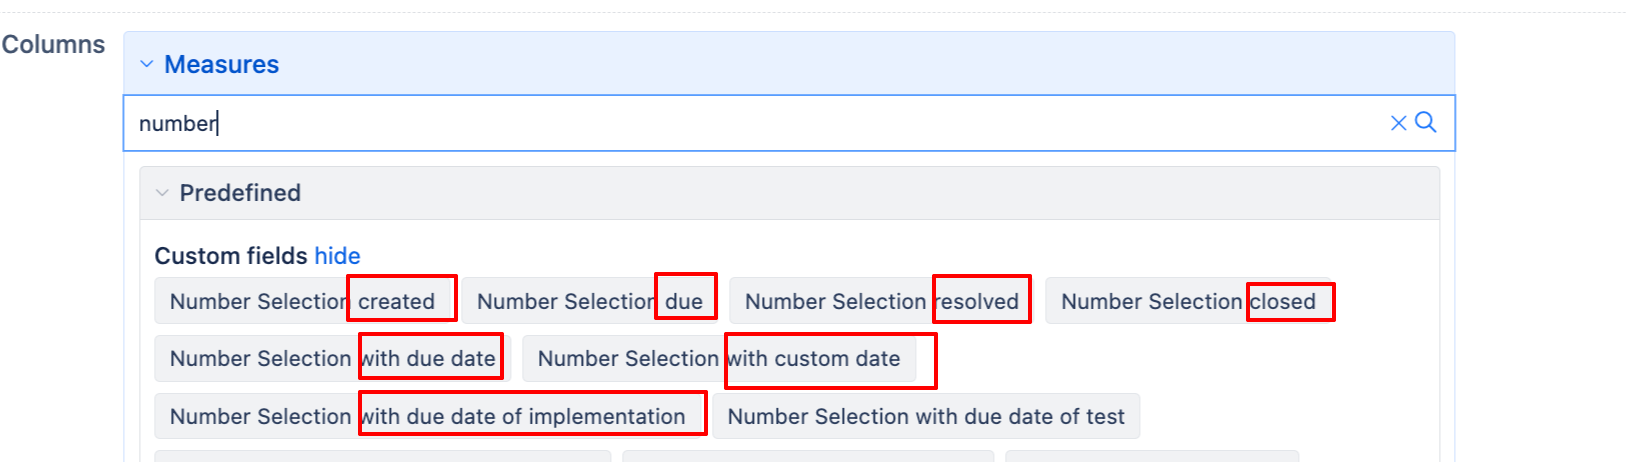Click rightmost partially visible chip in bottom row
Viewport: 1626px width, 462px height.
pyautogui.click(x=1152, y=456)
